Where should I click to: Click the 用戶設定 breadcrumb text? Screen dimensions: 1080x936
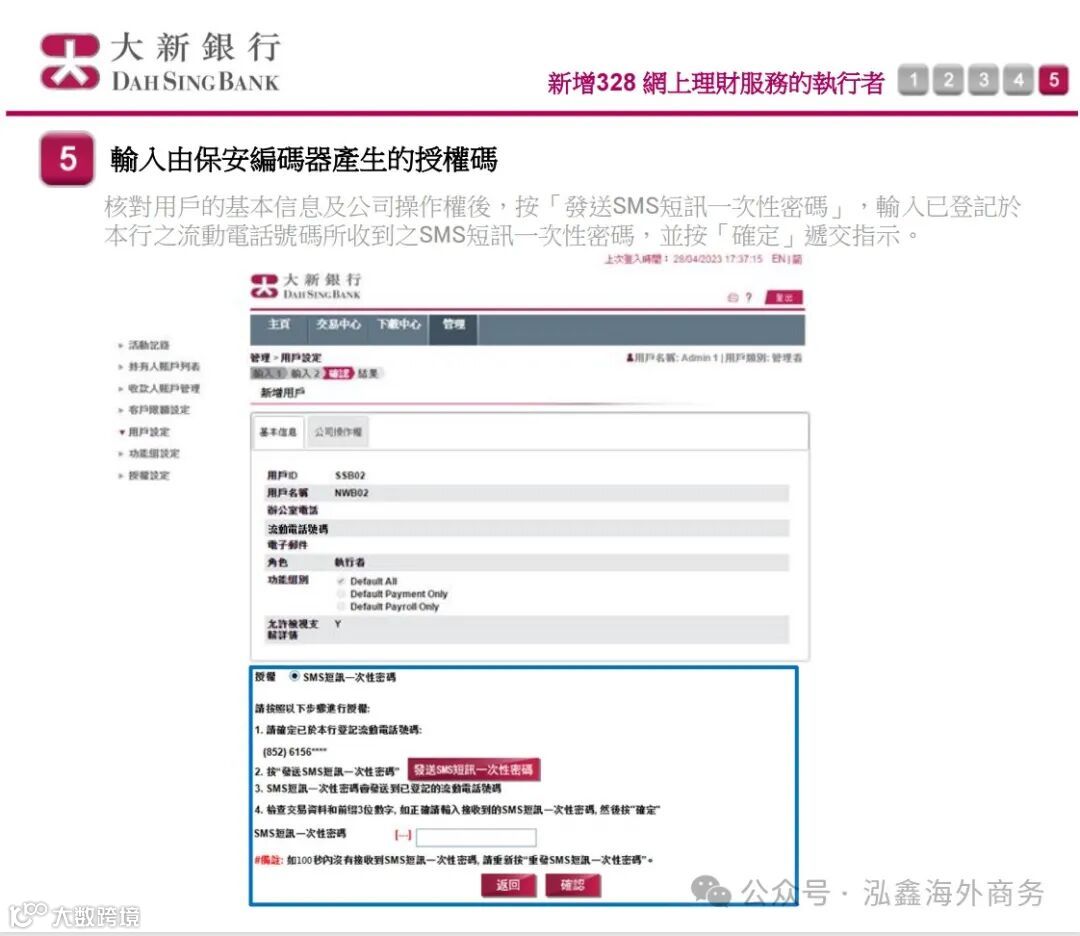[301, 357]
